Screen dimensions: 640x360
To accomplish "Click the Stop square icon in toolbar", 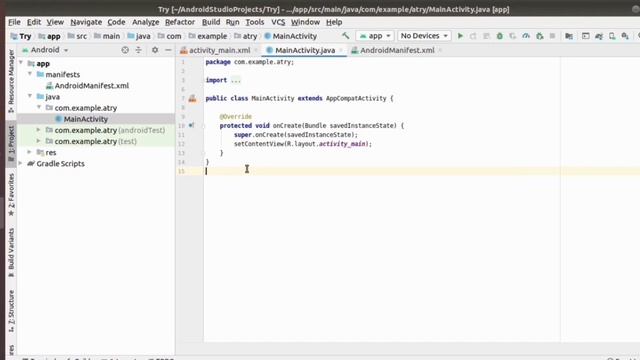I will 553,36.
